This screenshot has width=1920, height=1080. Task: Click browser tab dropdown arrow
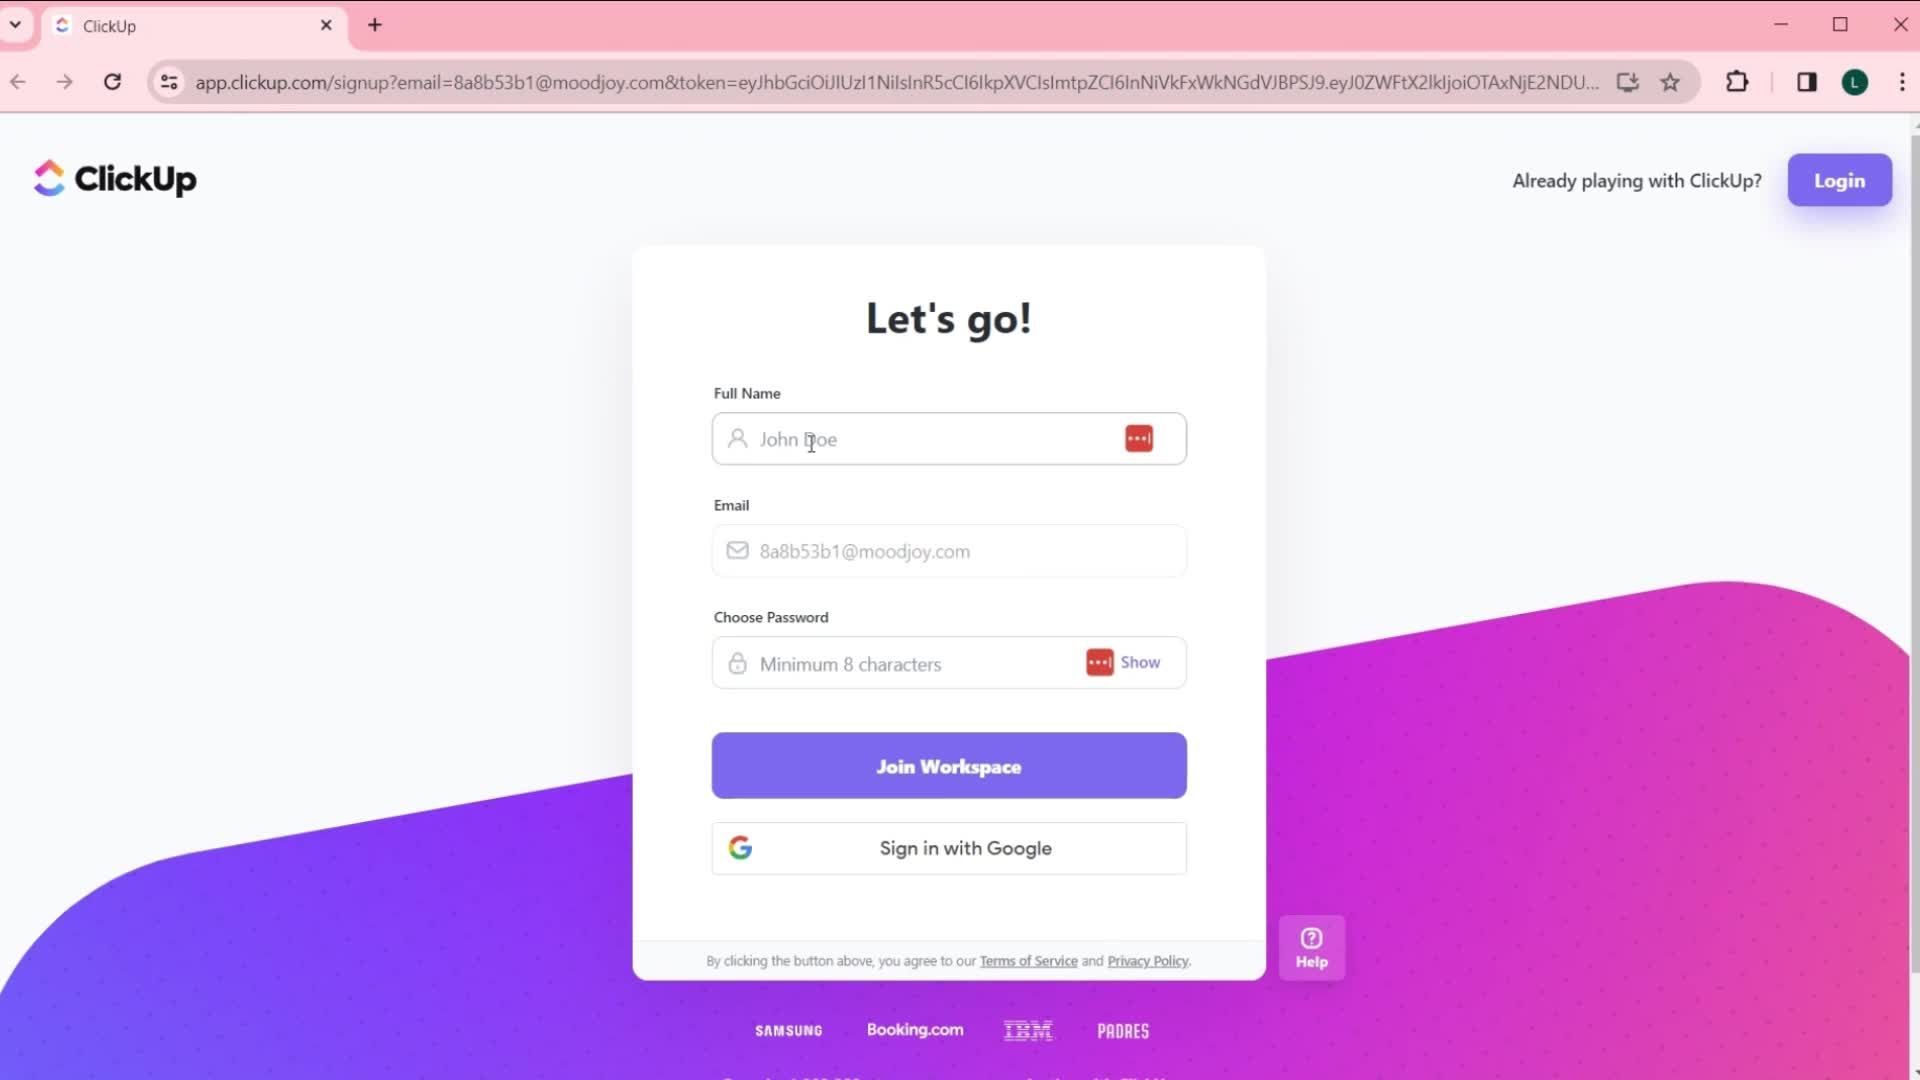15,24
